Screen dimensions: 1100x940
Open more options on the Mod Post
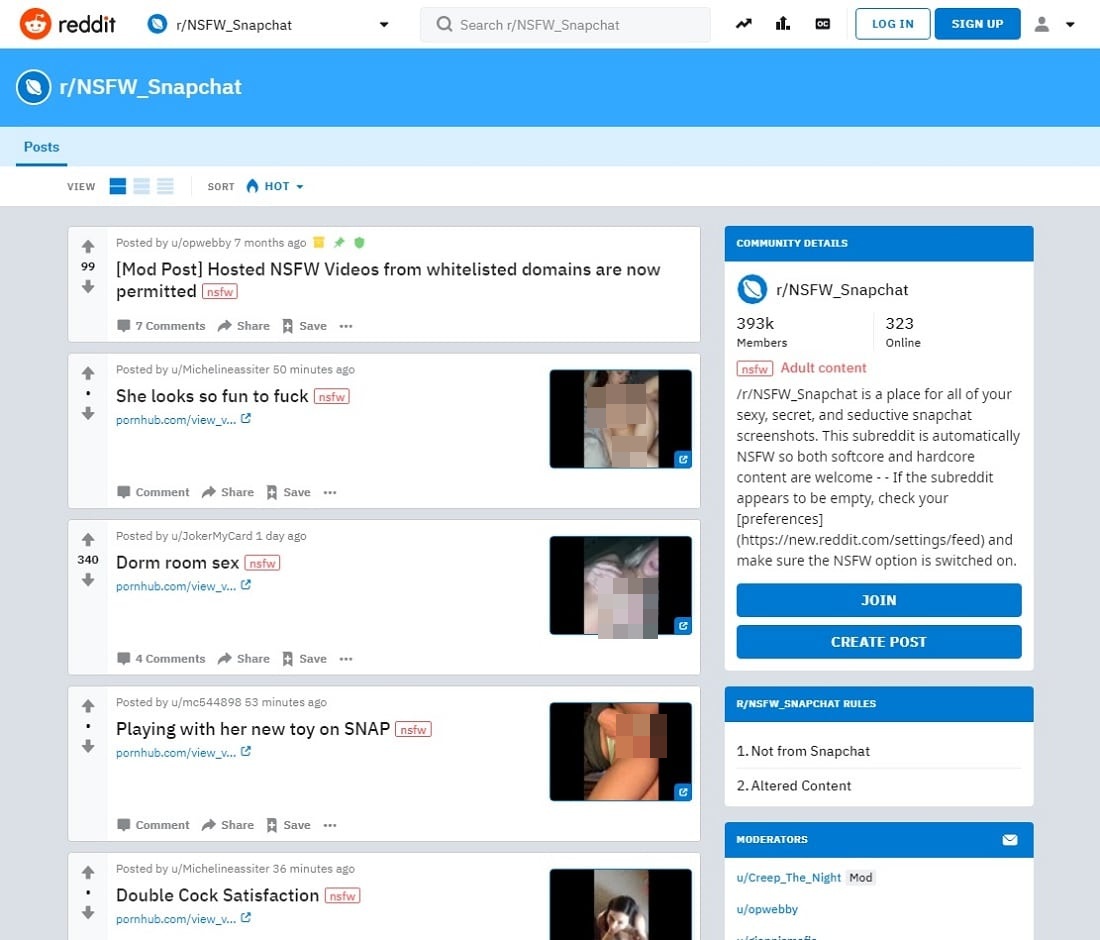(x=346, y=326)
